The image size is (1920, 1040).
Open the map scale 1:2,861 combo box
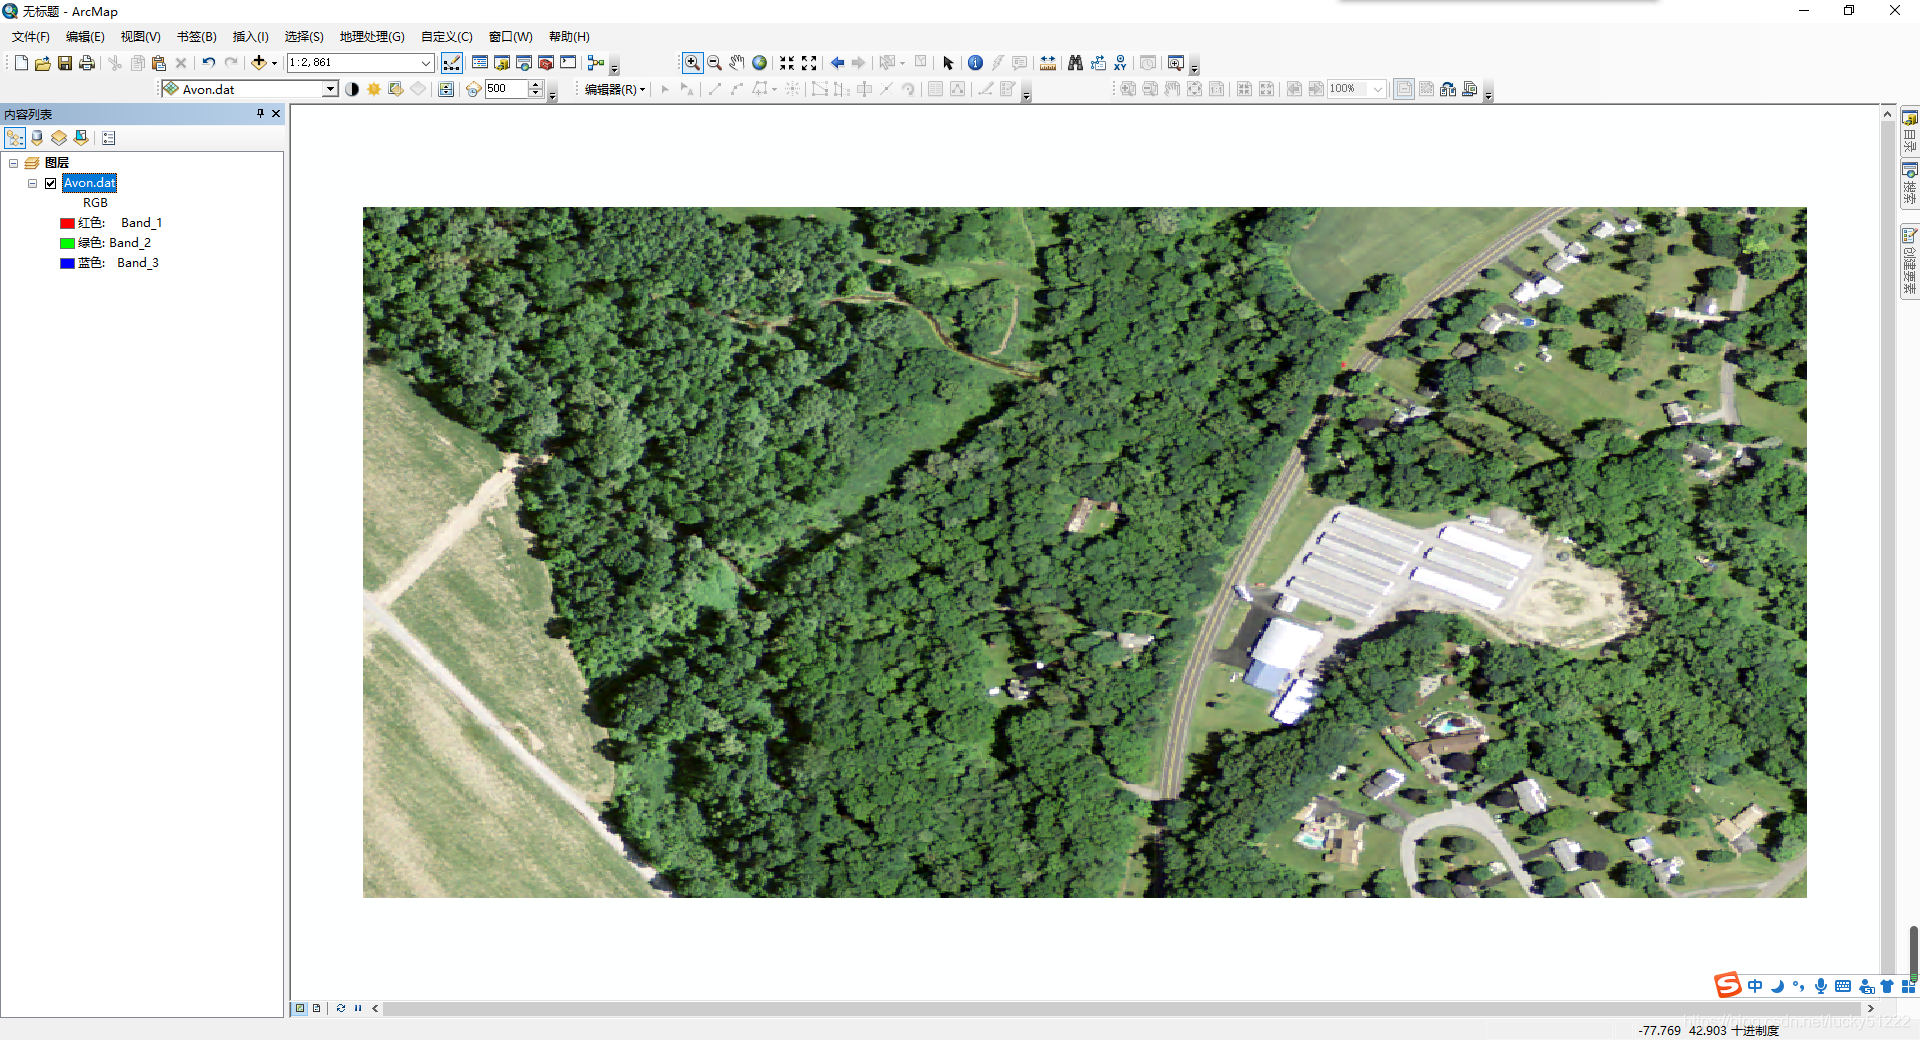click(x=360, y=63)
